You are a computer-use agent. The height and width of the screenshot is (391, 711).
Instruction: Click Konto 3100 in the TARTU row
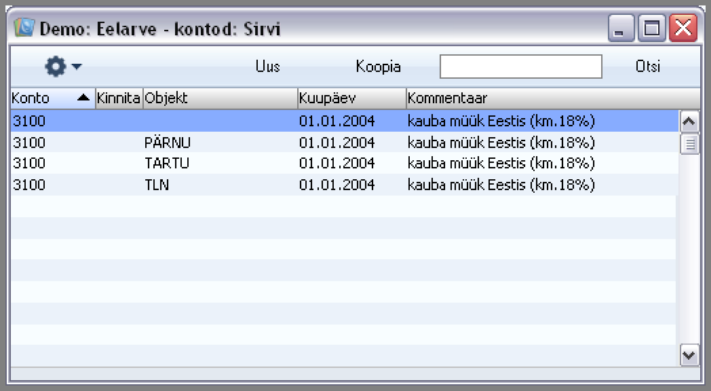(x=29, y=163)
